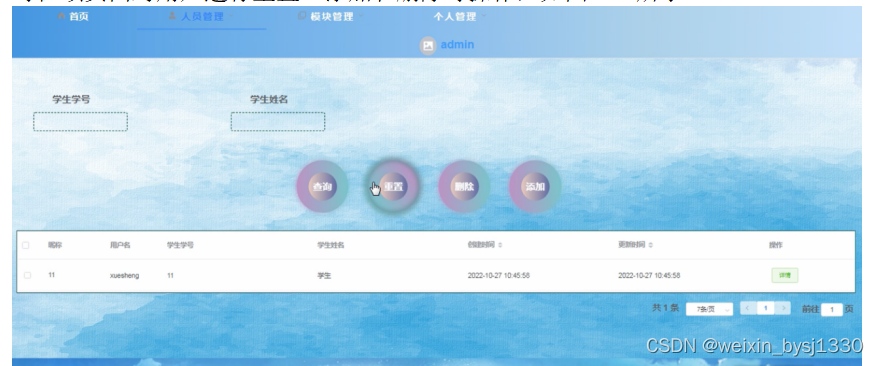Screen dimensions: 879x366
Task: Click the student name cell 学生
Action: point(324,275)
